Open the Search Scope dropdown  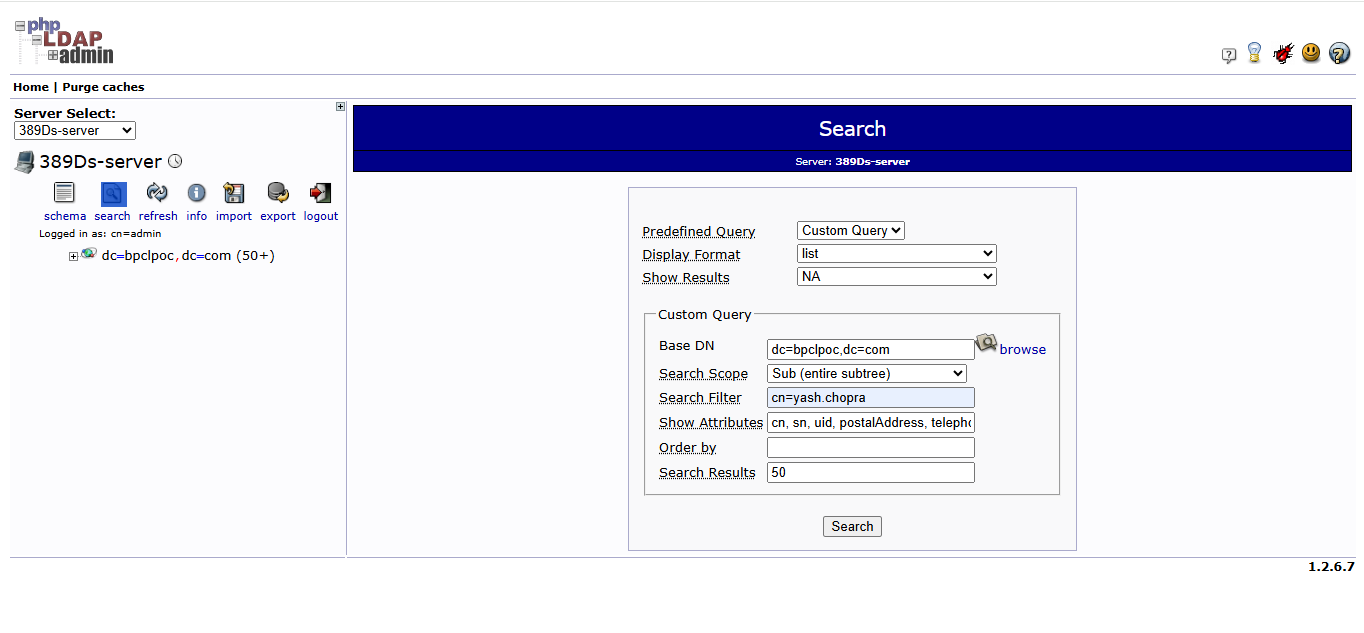click(867, 373)
